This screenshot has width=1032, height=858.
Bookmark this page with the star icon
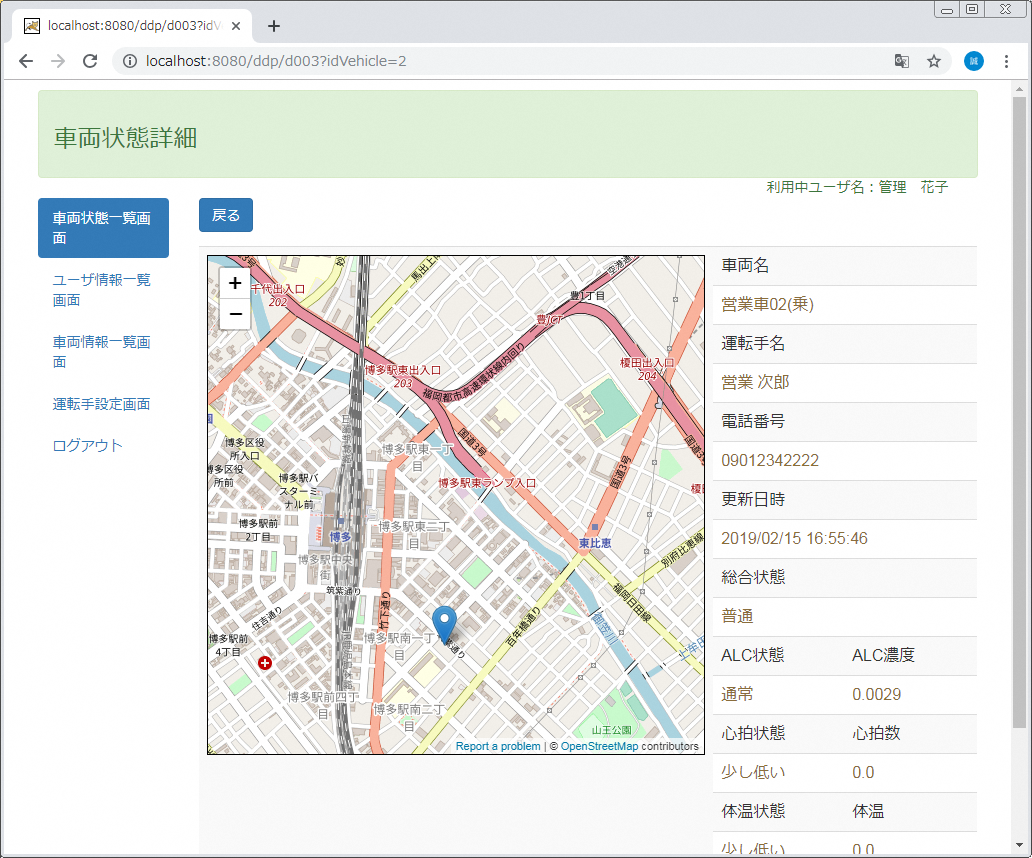pyautogui.click(x=934, y=61)
